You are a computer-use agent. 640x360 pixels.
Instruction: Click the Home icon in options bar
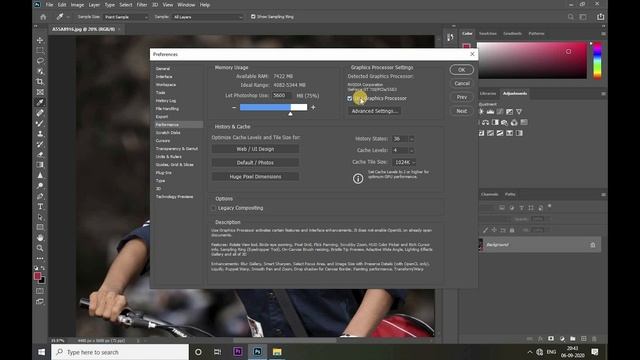coord(43,17)
